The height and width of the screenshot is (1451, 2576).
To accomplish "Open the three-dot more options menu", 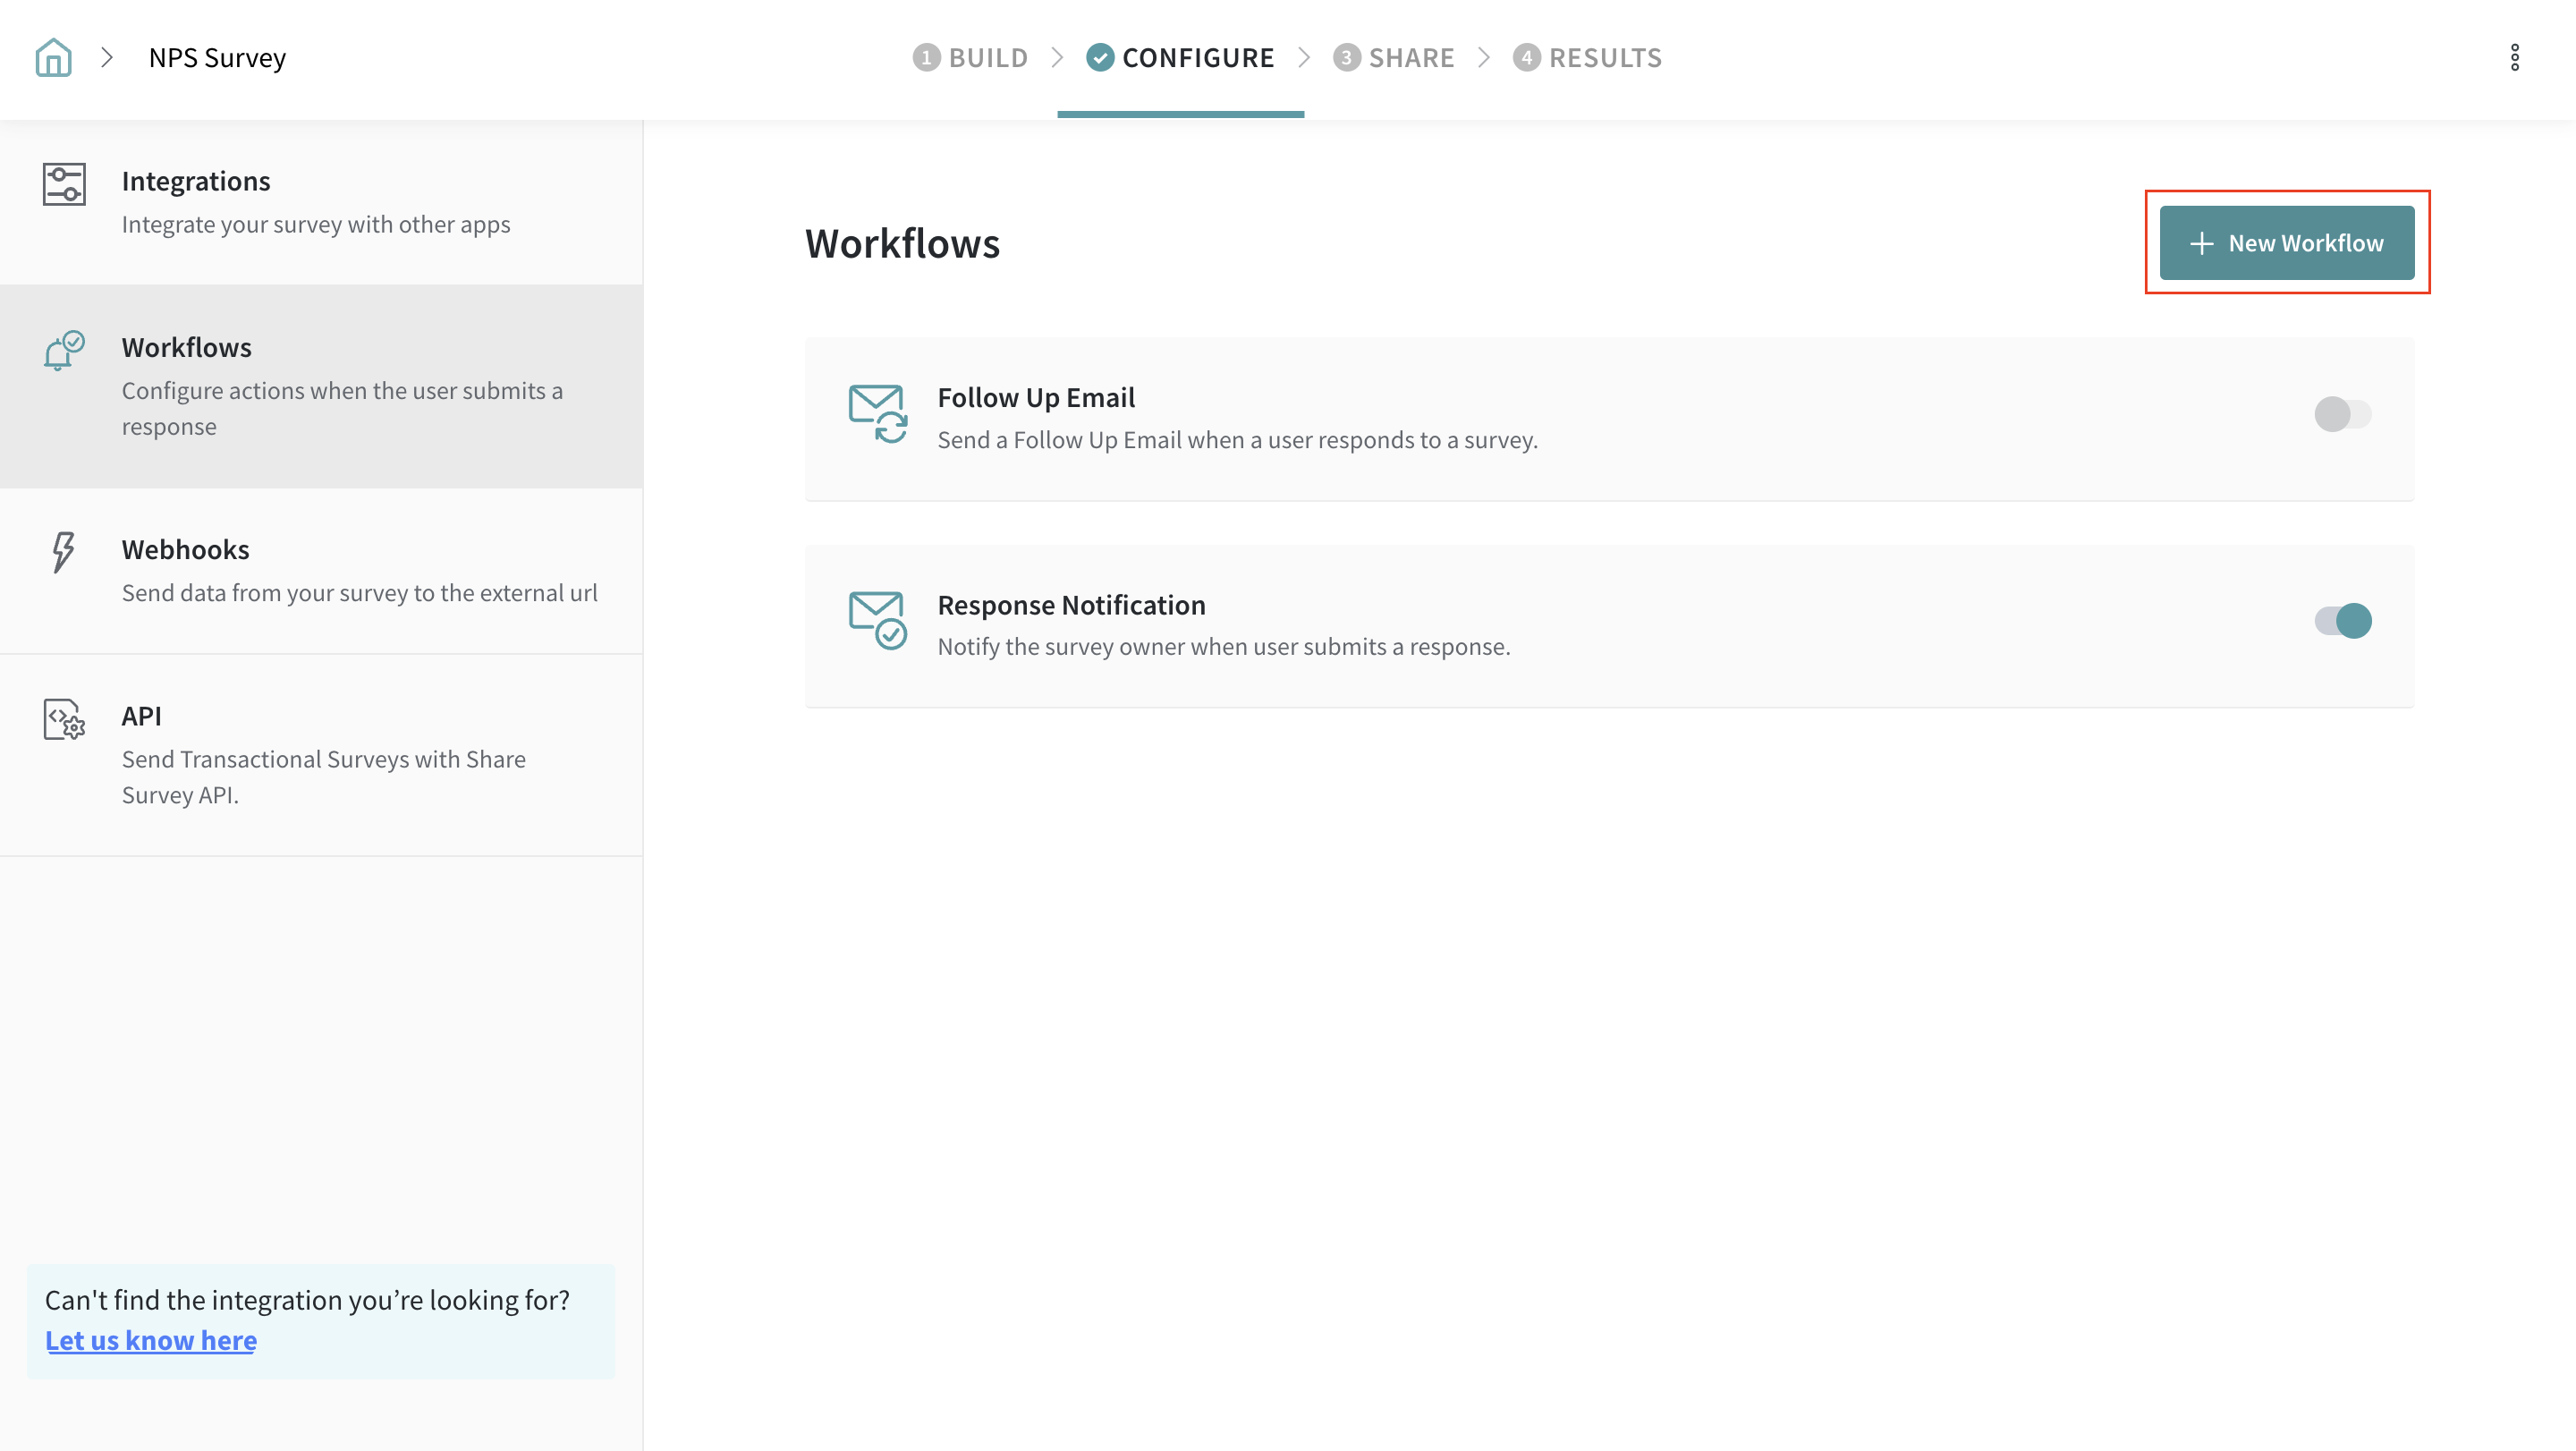I will click(x=2514, y=58).
